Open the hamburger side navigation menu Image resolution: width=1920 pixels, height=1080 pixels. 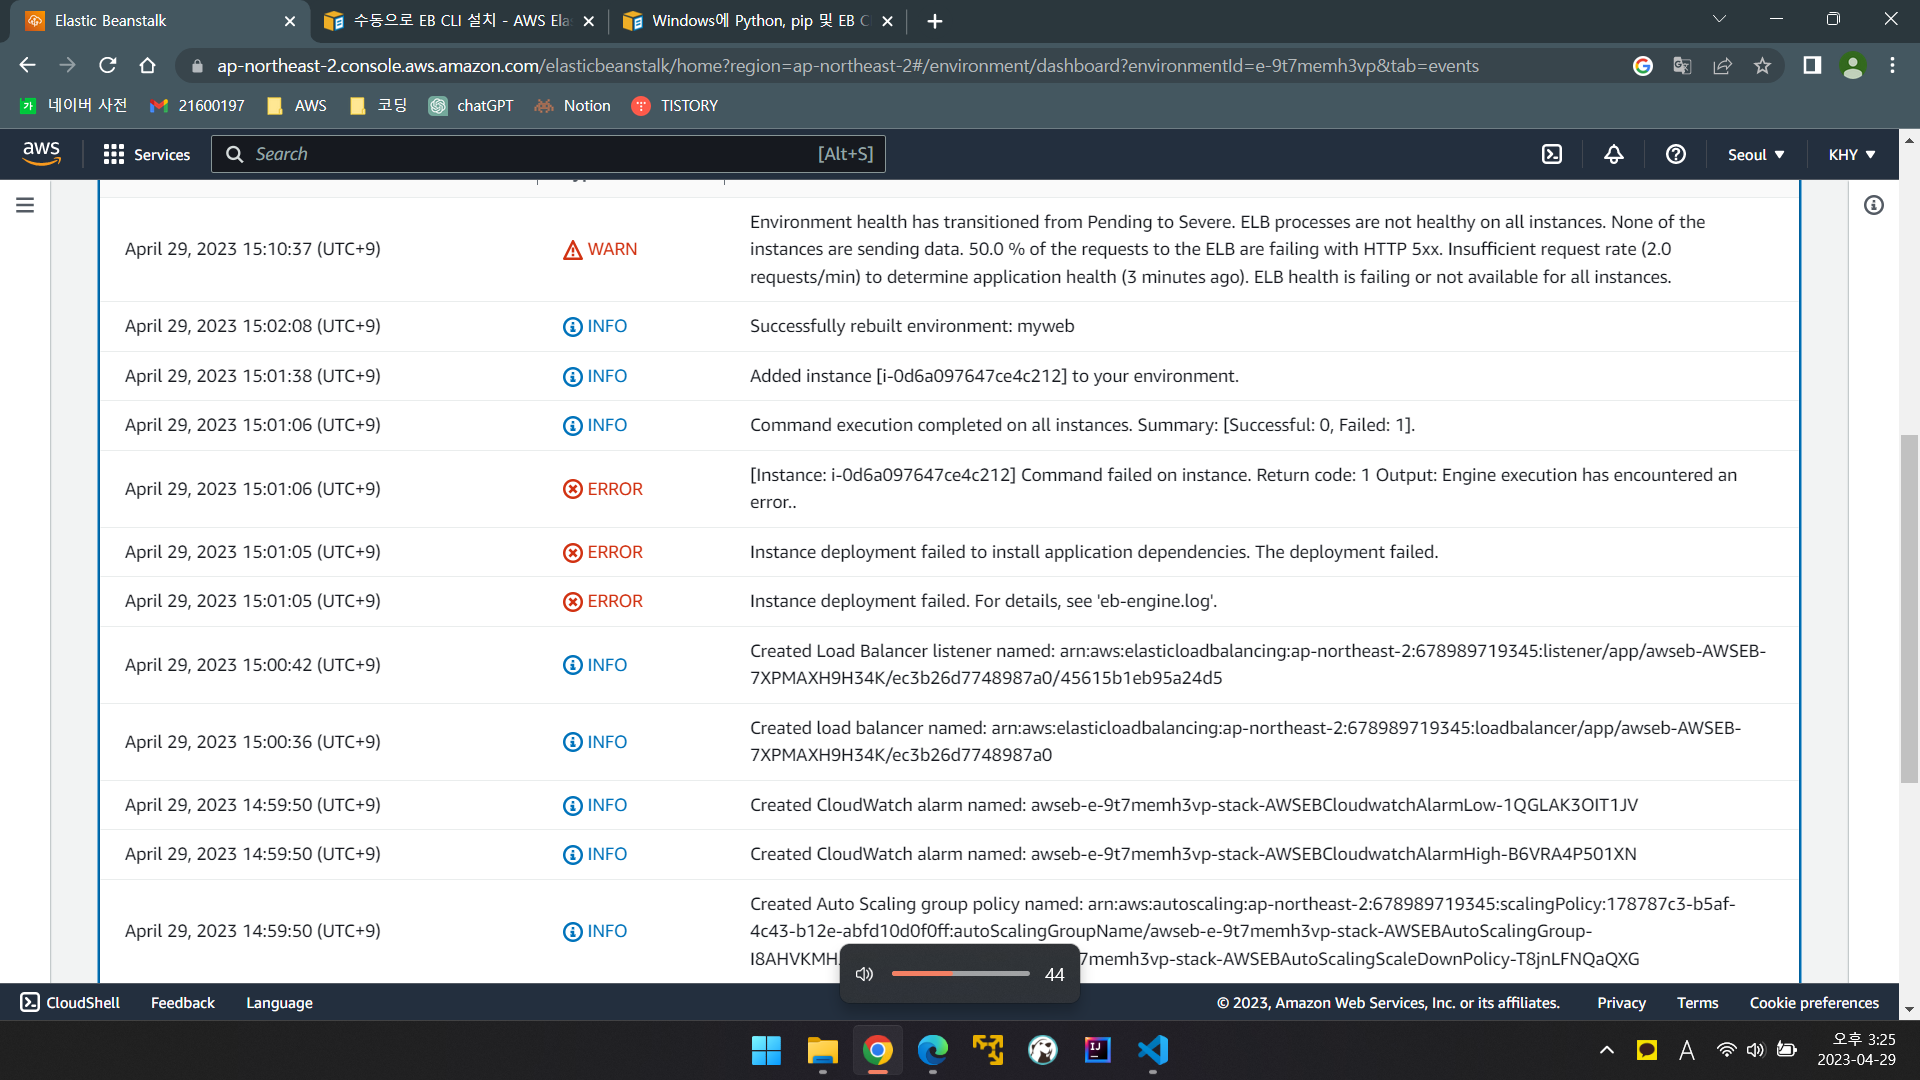coord(25,205)
